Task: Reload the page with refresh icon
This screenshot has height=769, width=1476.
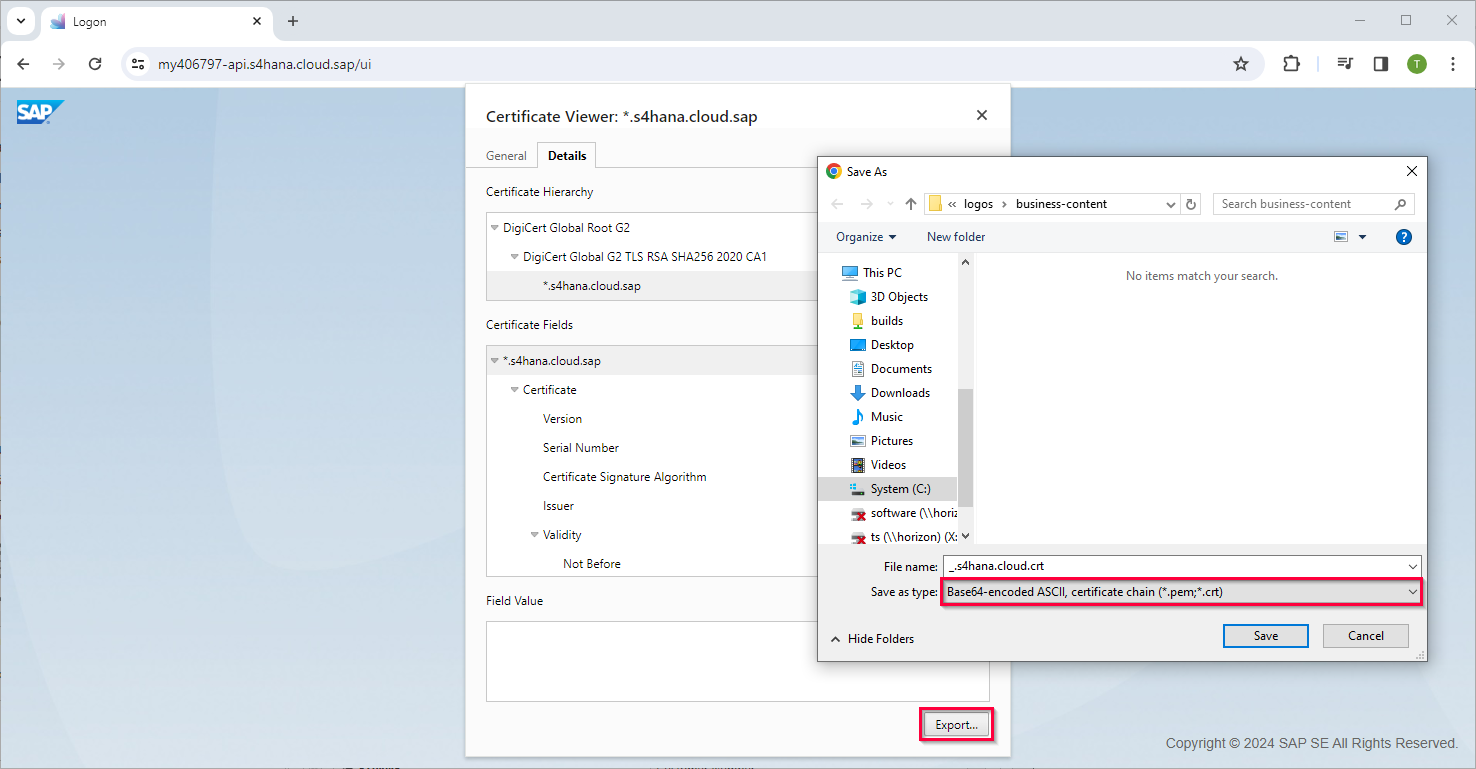Action: point(95,64)
